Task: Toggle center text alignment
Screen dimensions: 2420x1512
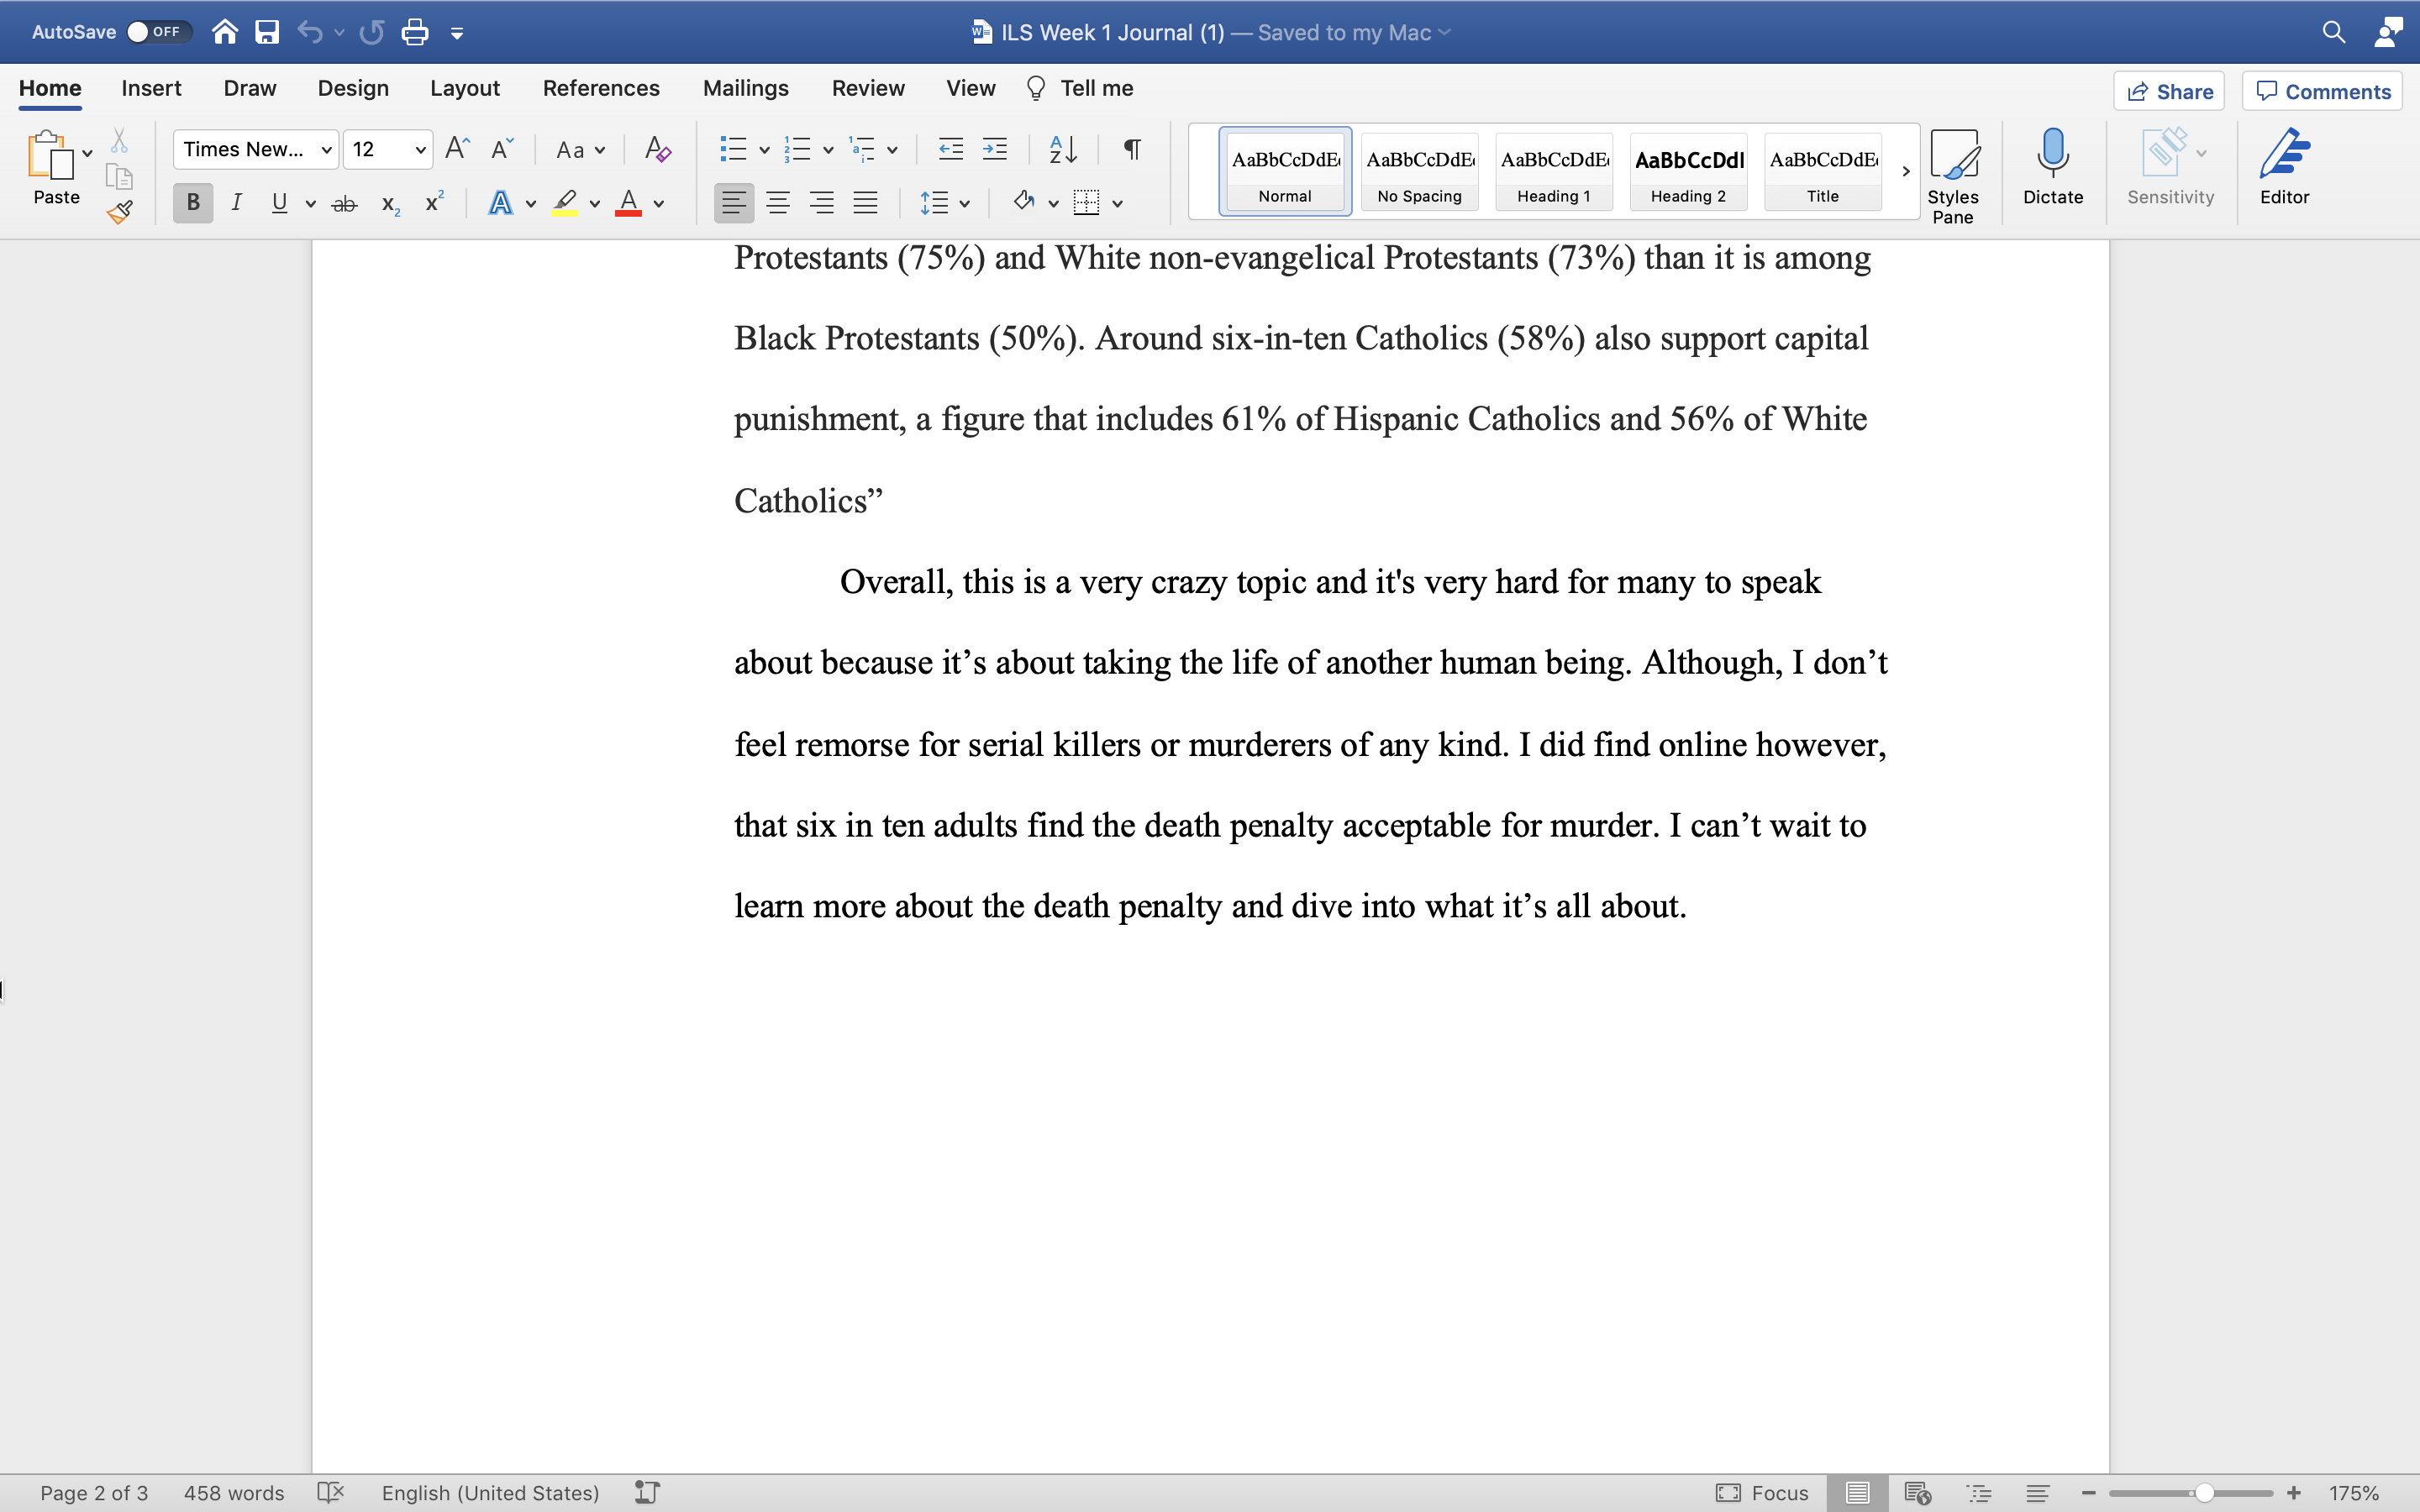Action: [778, 202]
